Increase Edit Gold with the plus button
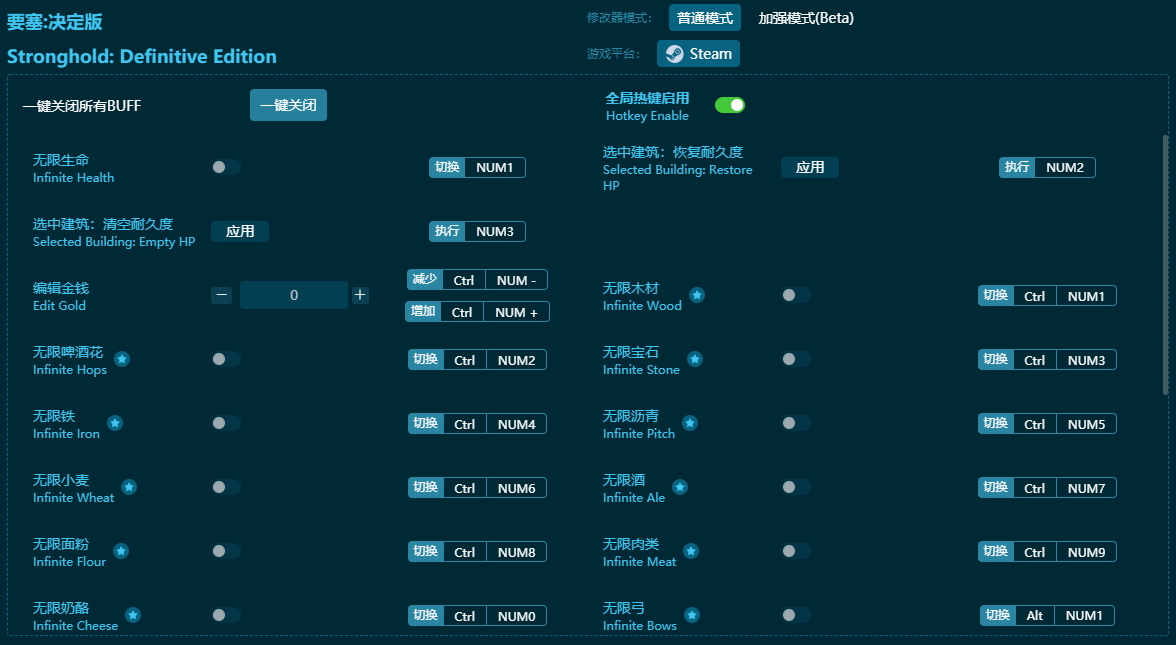The image size is (1176, 645). (x=360, y=295)
